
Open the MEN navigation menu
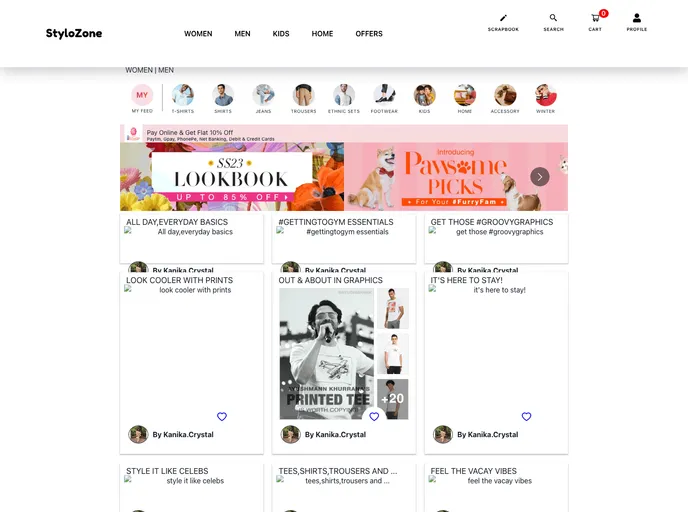242,34
